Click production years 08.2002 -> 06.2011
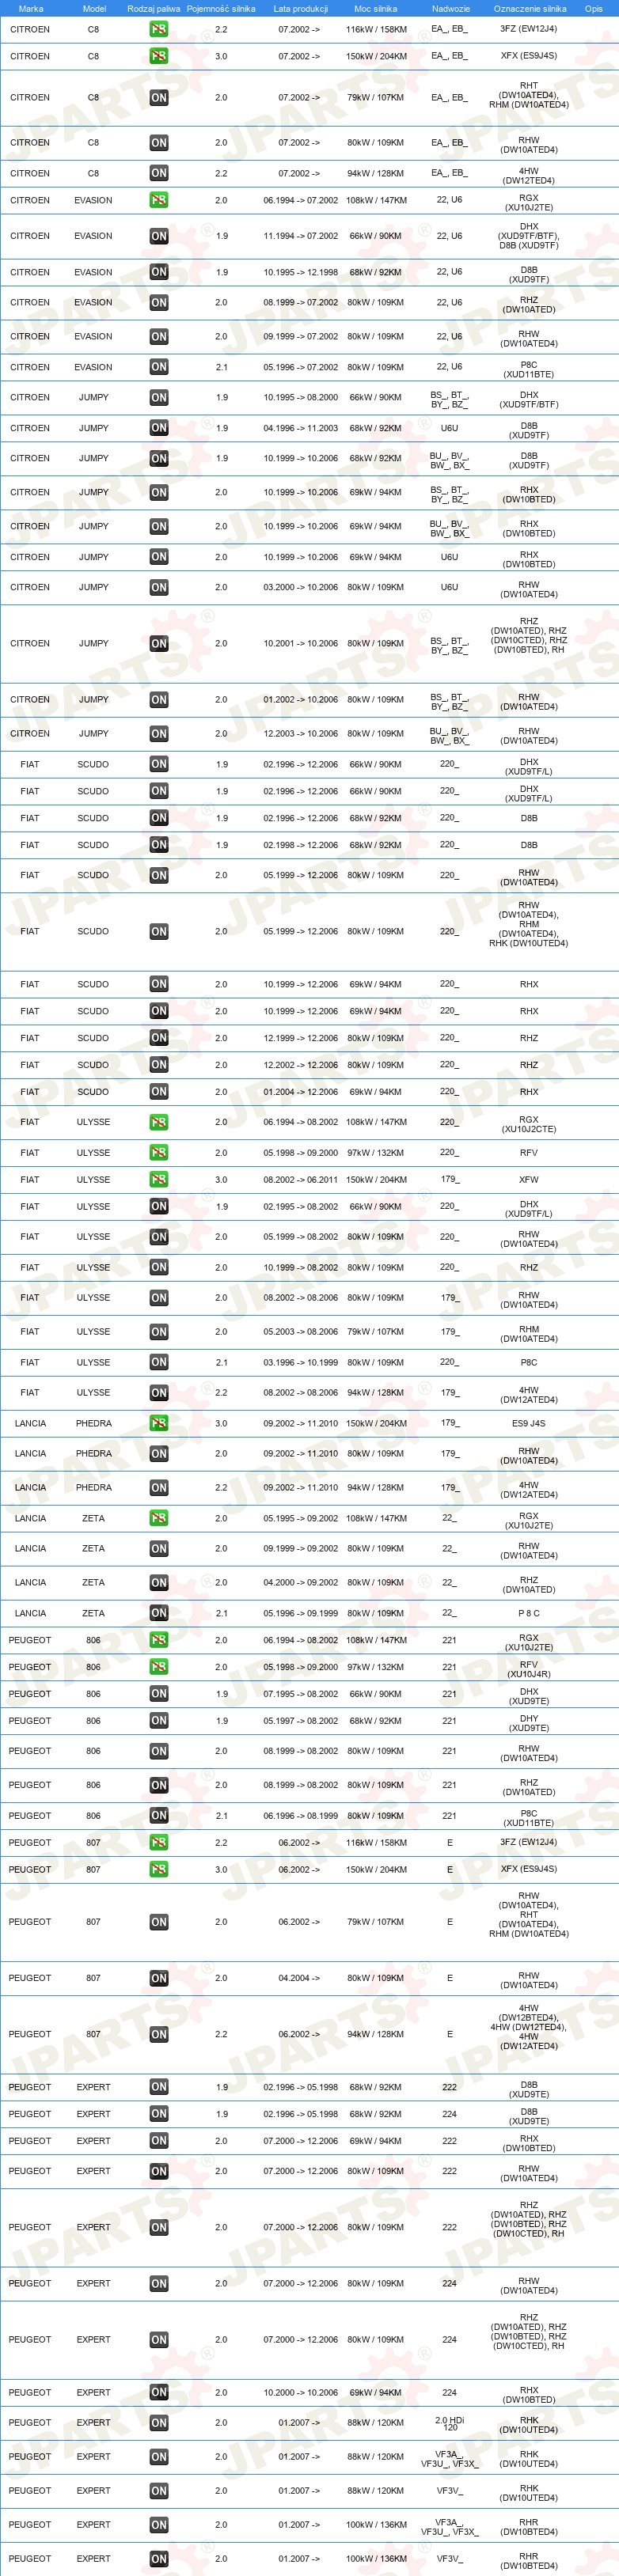This screenshot has height=2576, width=619. click(300, 1180)
